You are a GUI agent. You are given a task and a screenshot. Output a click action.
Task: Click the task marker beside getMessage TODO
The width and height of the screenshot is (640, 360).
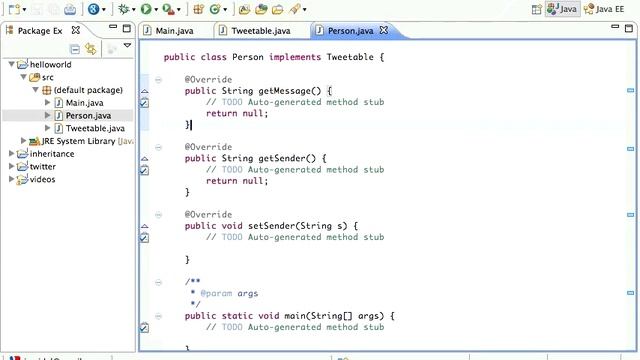tap(144, 103)
